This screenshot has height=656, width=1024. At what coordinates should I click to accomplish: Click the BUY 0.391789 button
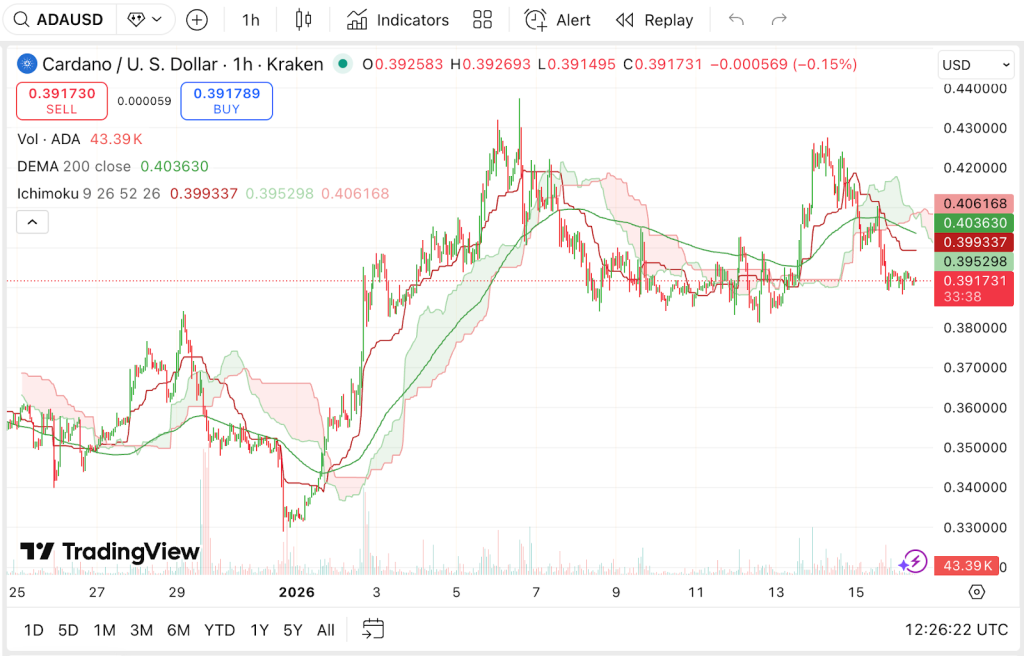(227, 101)
